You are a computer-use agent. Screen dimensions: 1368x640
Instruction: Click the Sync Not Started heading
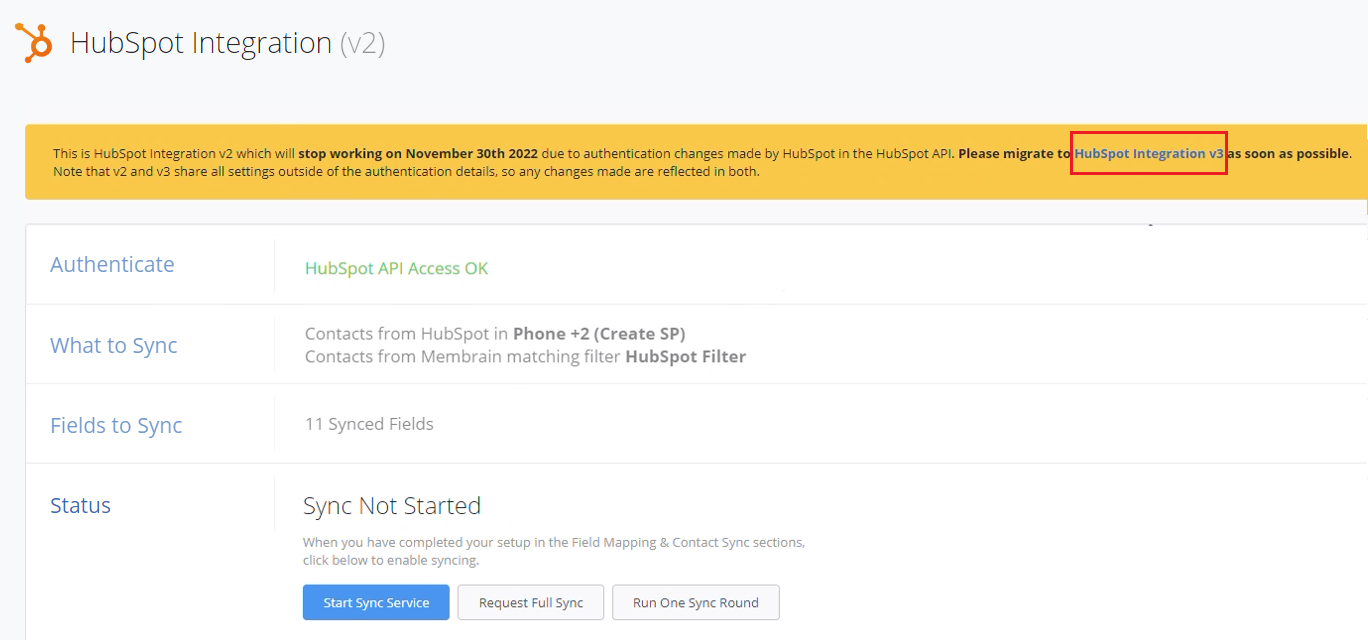point(392,506)
